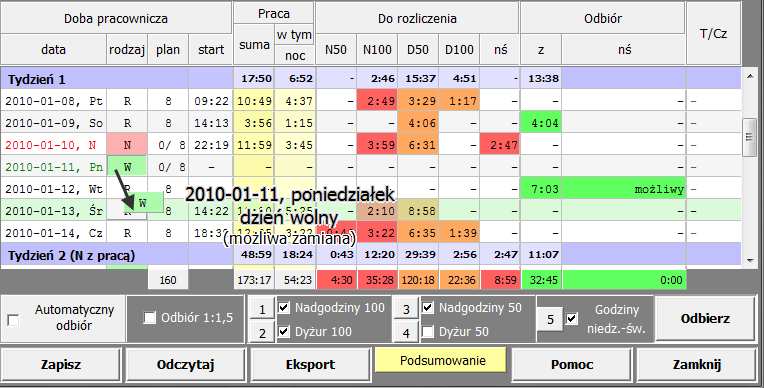
Task: Uncheck Nadgodziny 100 checkbox
Action: [x=284, y=308]
